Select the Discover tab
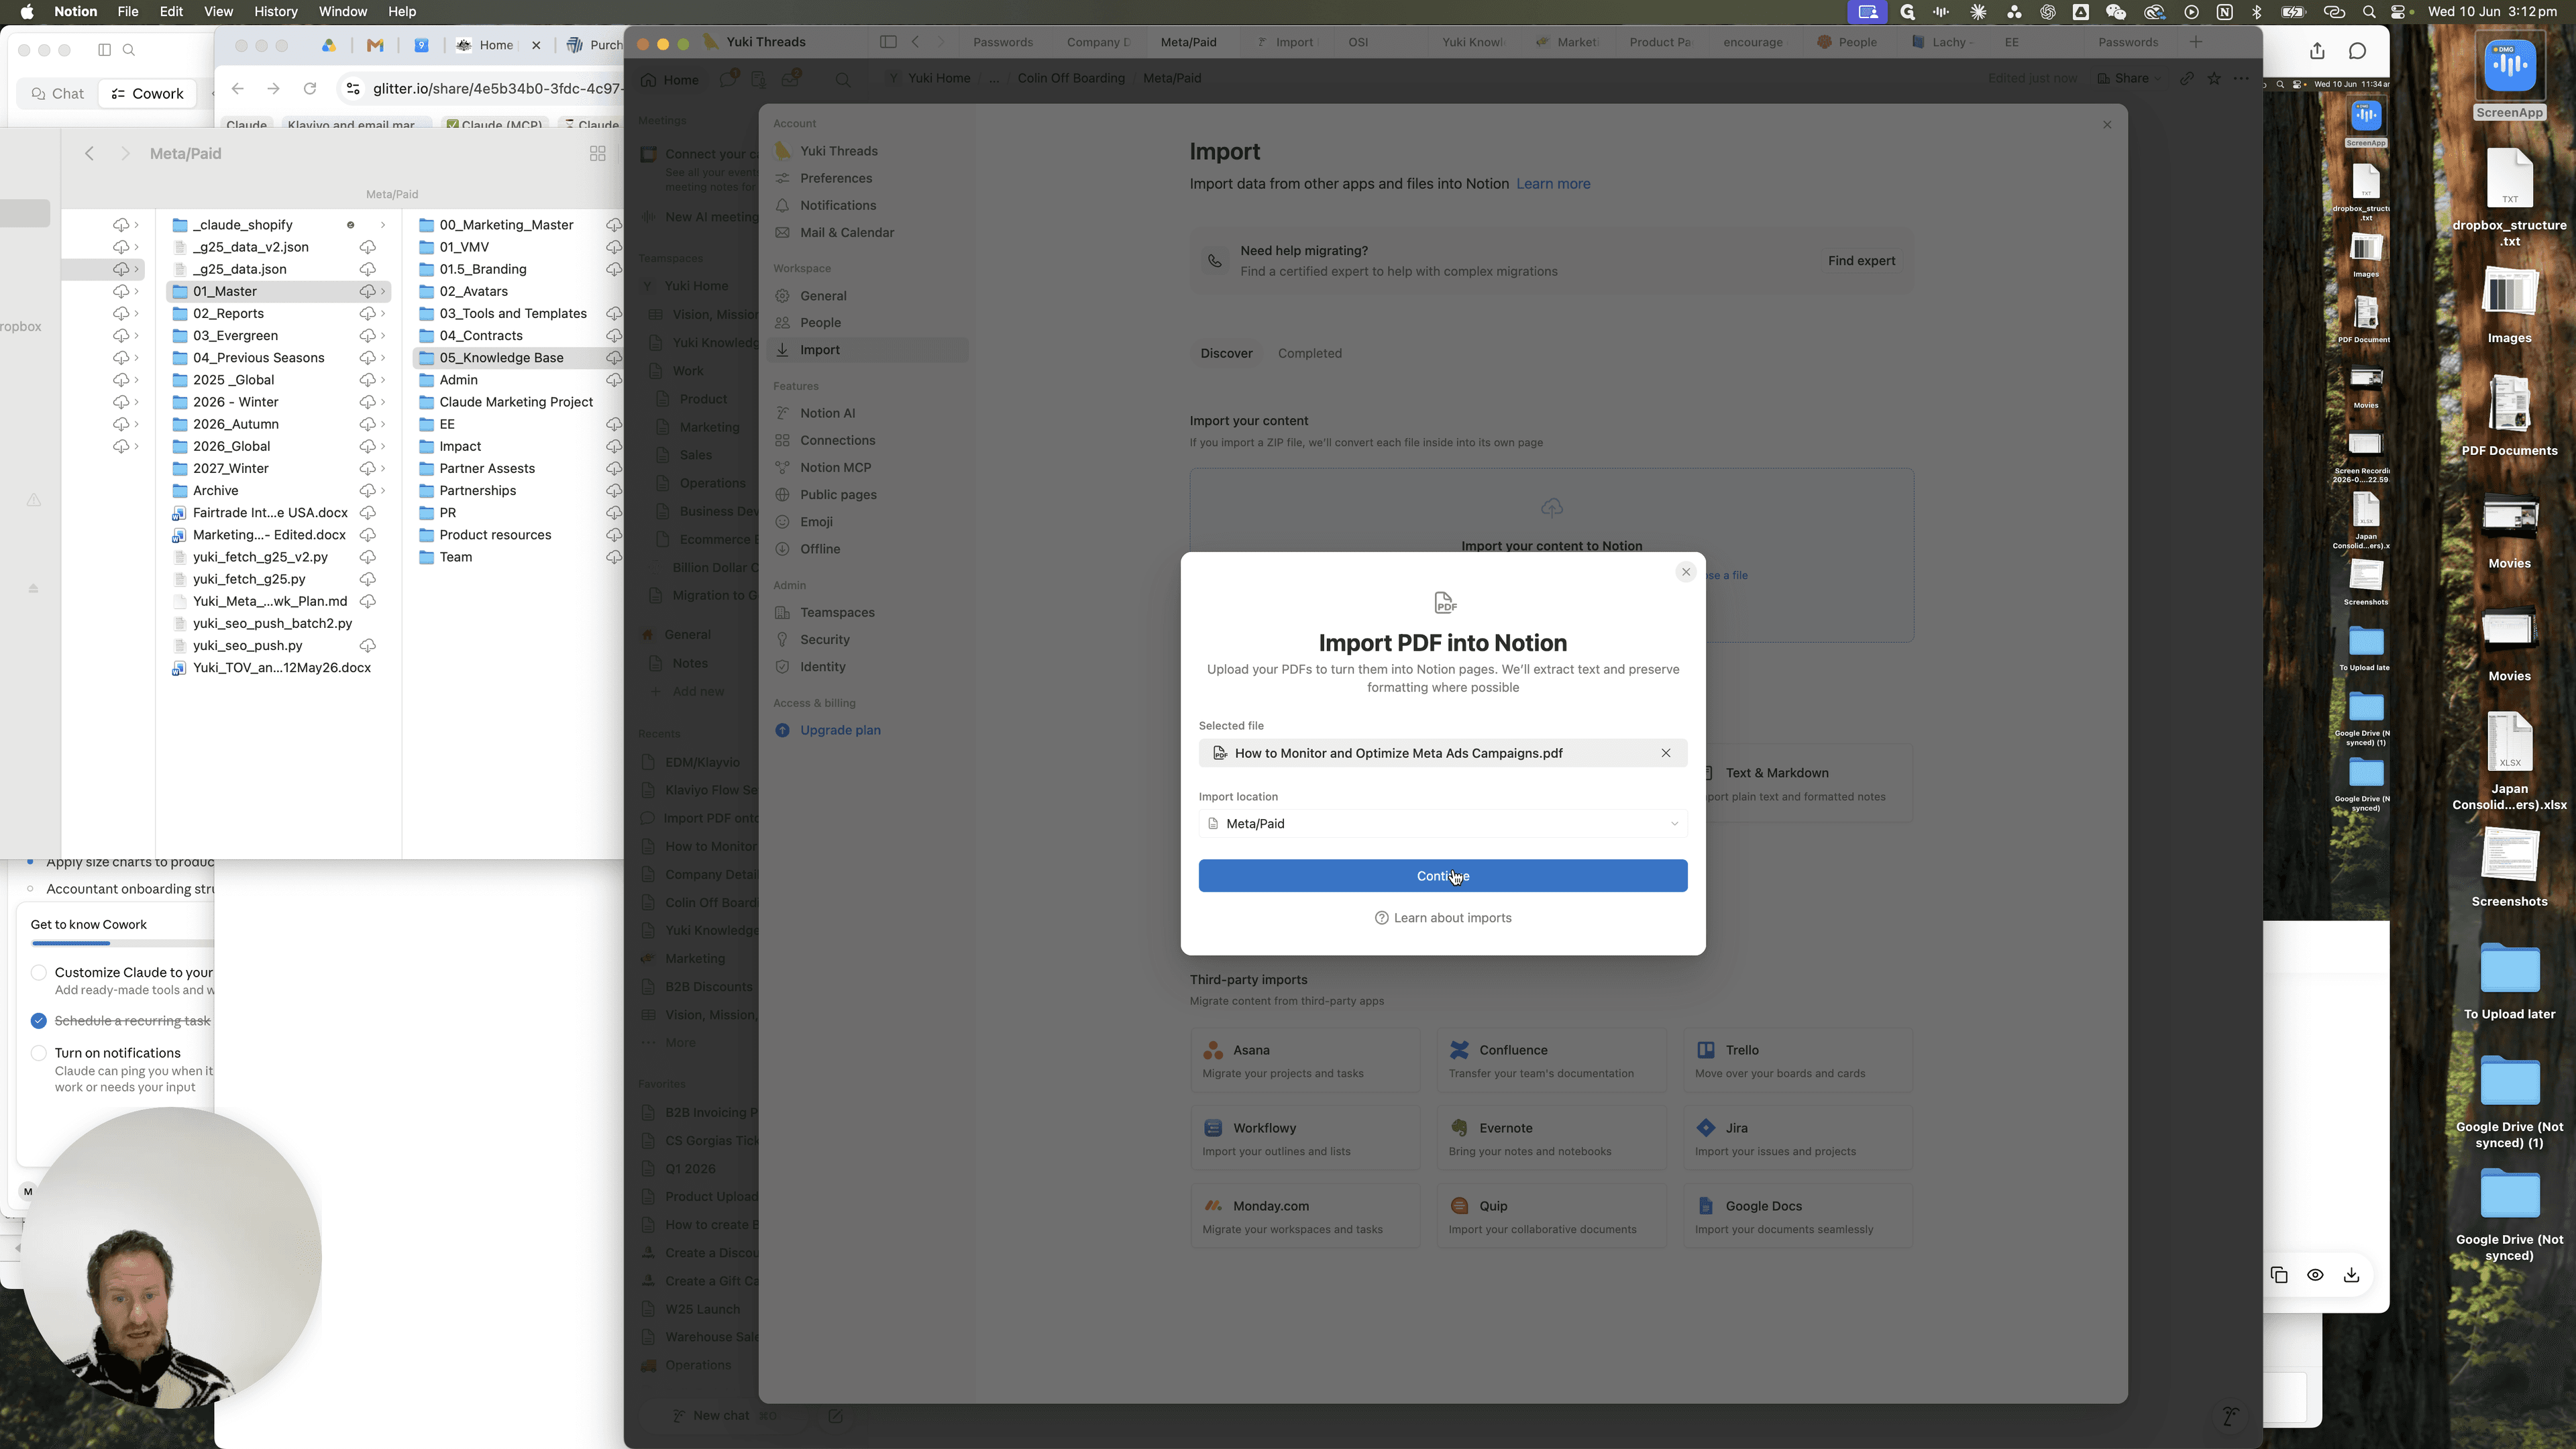Viewport: 2576px width, 1449px height. click(x=1226, y=353)
